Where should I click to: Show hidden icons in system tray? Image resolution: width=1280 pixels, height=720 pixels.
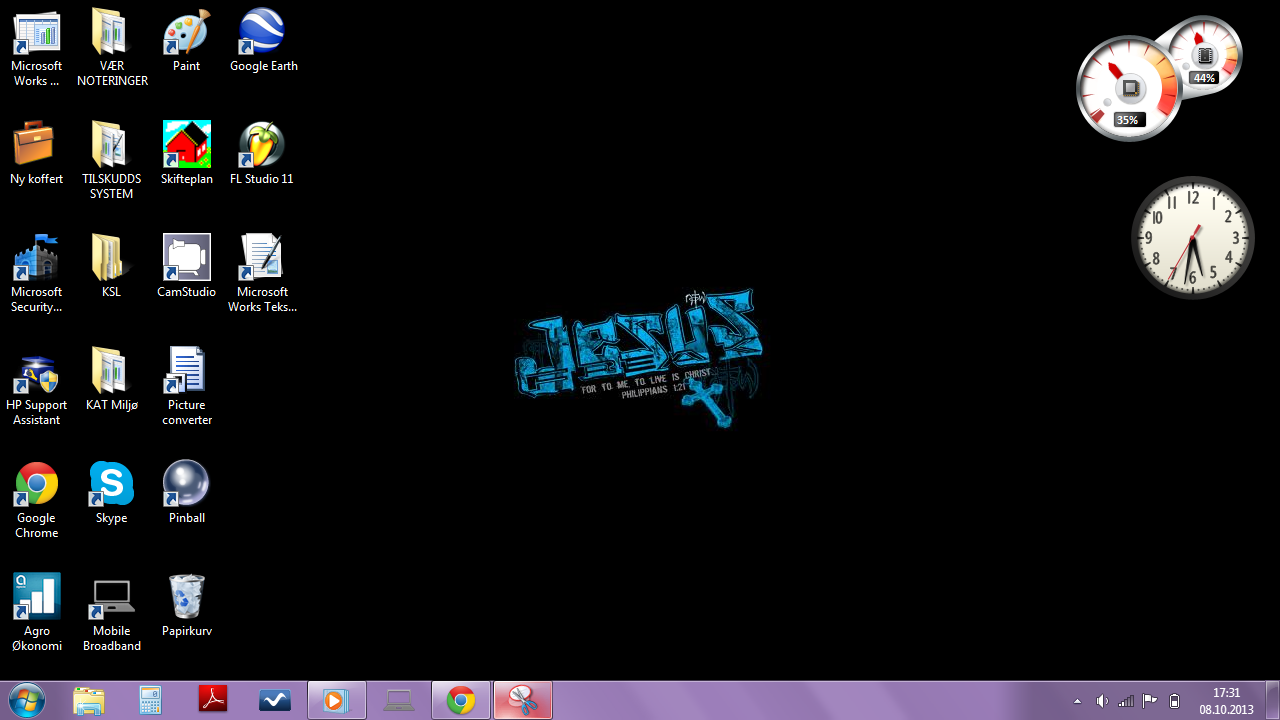(x=1077, y=701)
